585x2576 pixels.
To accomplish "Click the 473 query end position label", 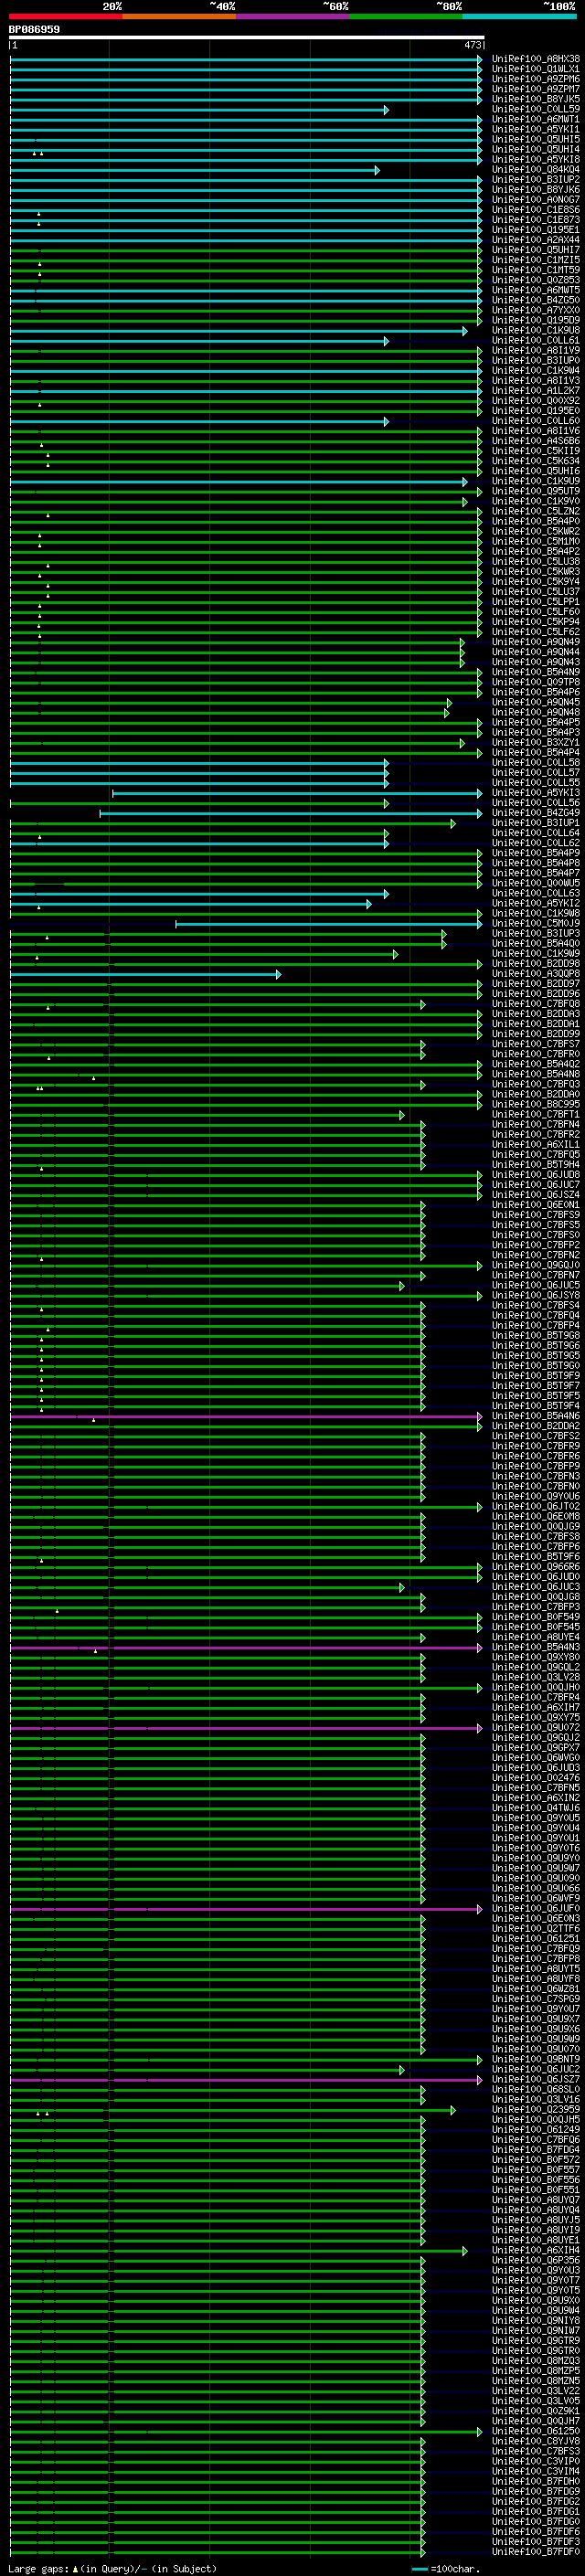I will click(x=472, y=46).
